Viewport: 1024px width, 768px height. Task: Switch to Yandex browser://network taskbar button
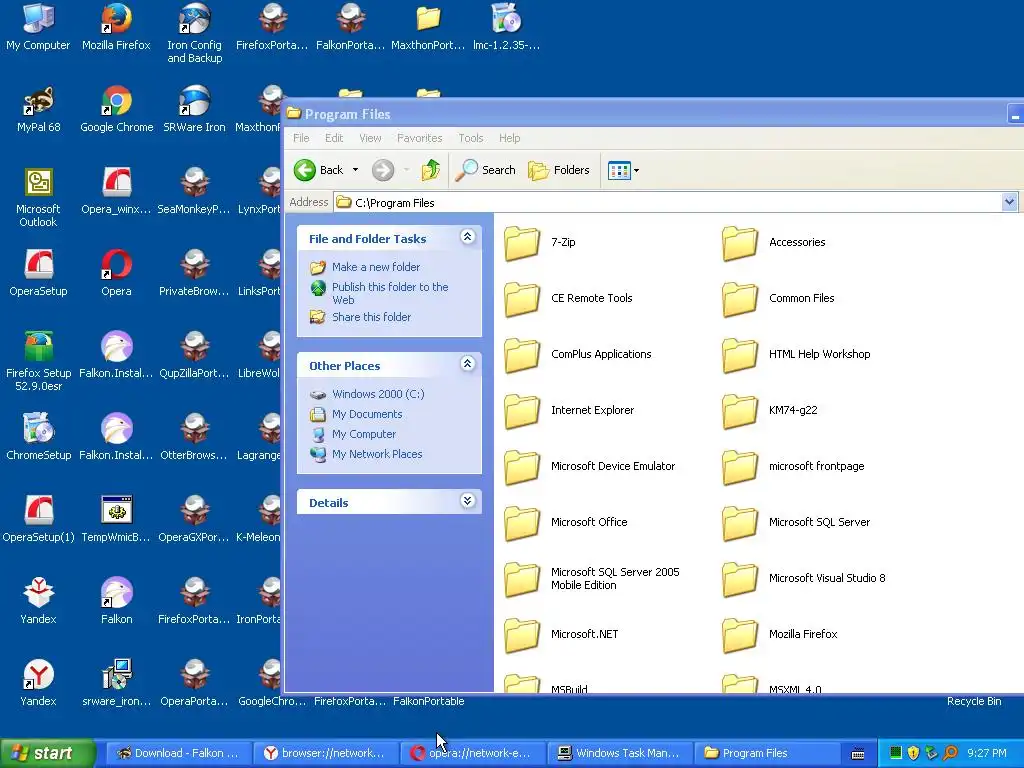point(325,753)
